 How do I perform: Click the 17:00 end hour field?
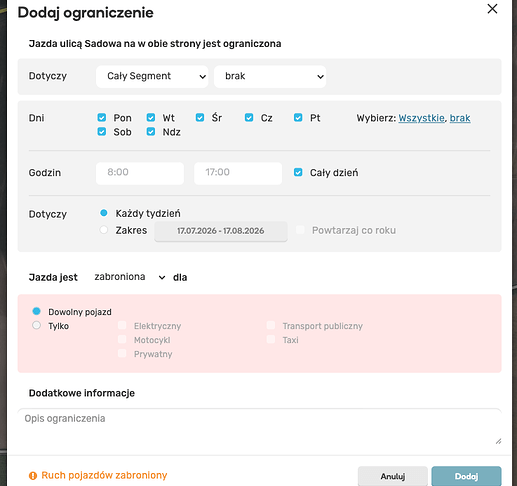pyautogui.click(x=238, y=173)
